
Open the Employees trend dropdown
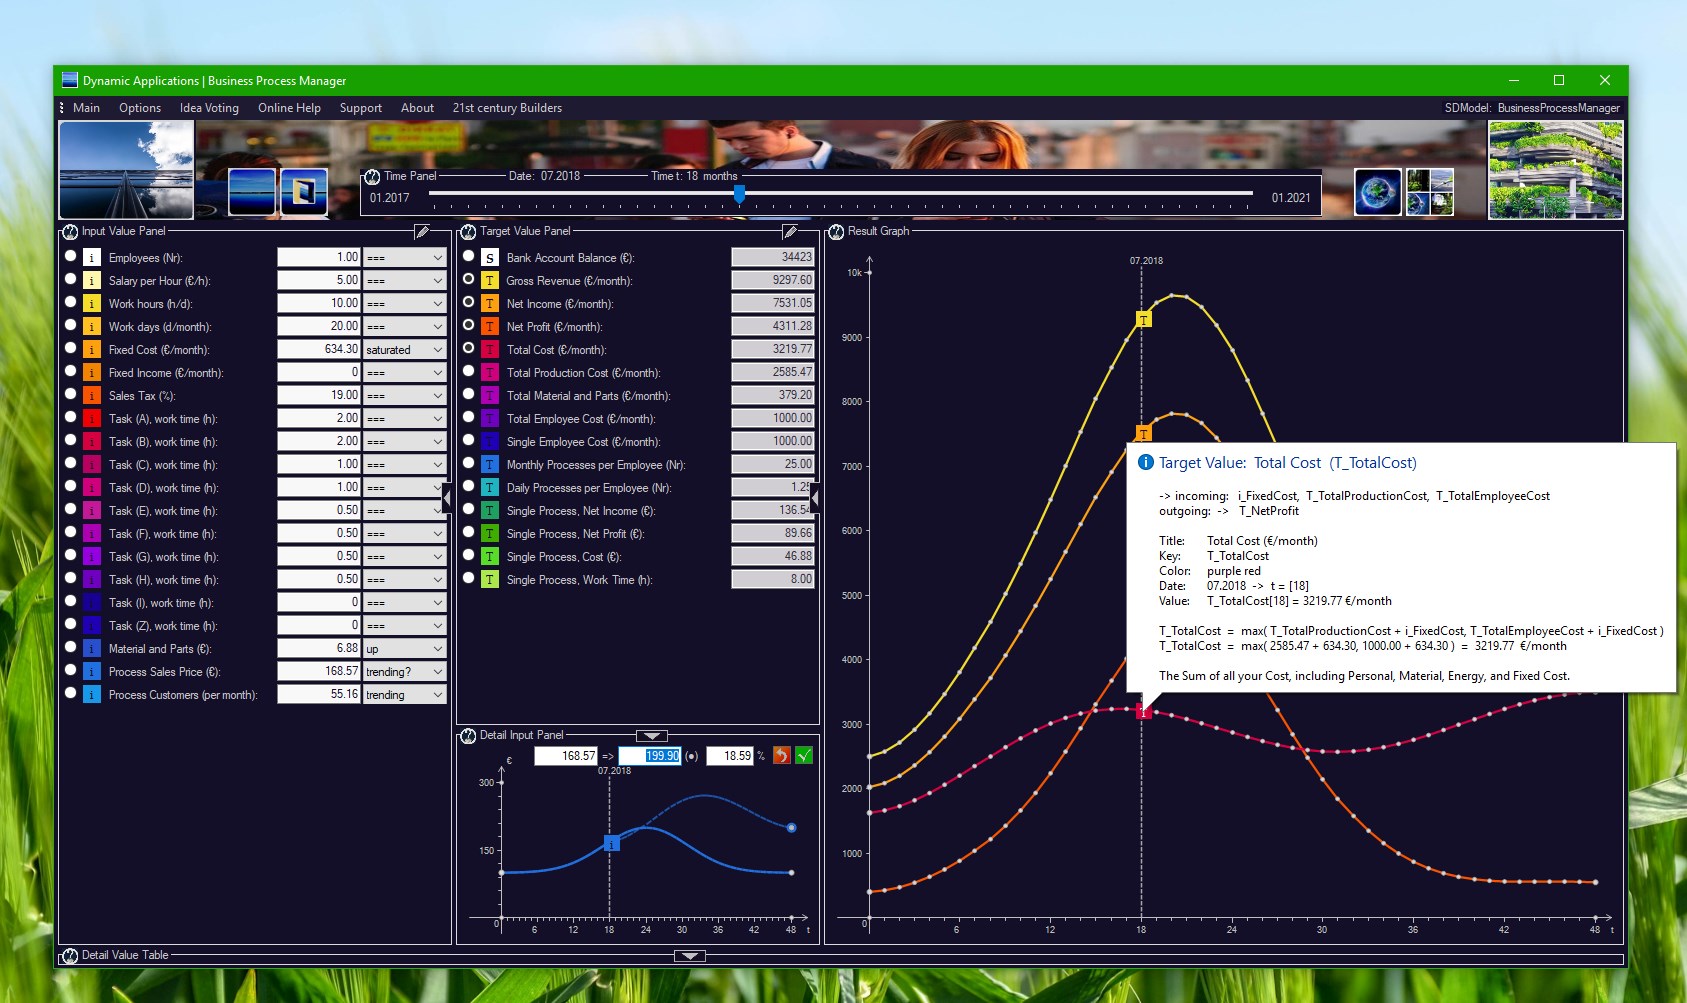coord(404,258)
